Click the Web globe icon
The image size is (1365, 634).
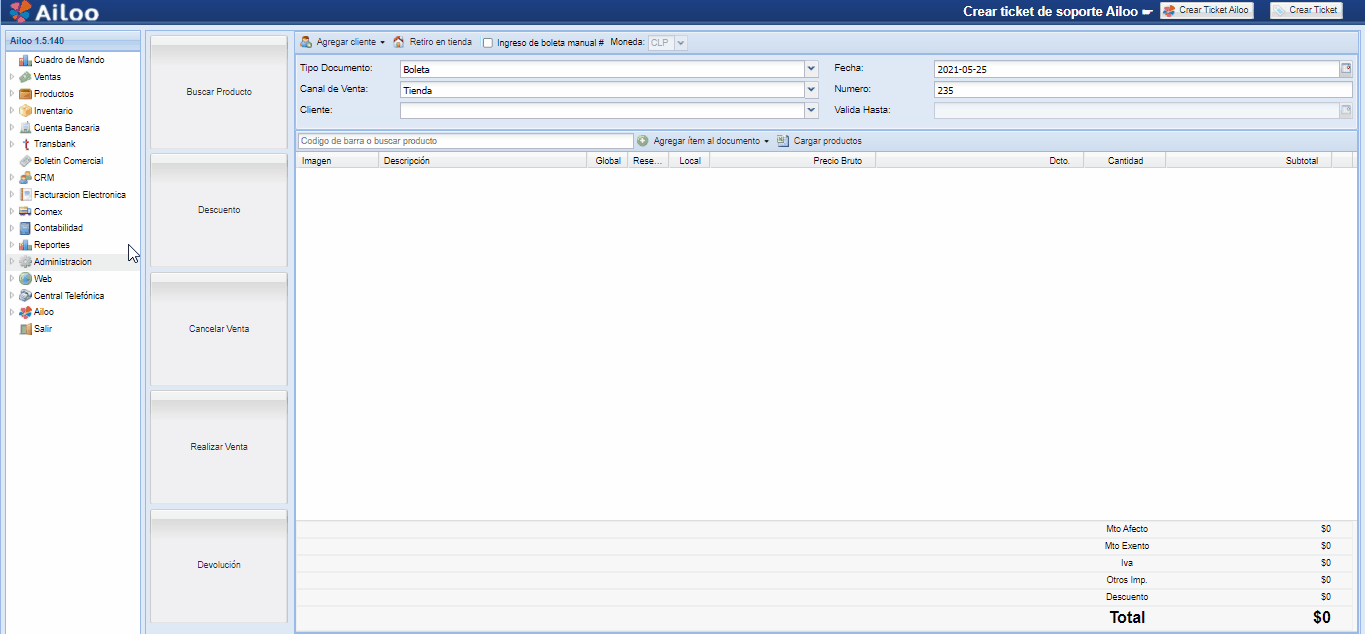point(26,279)
